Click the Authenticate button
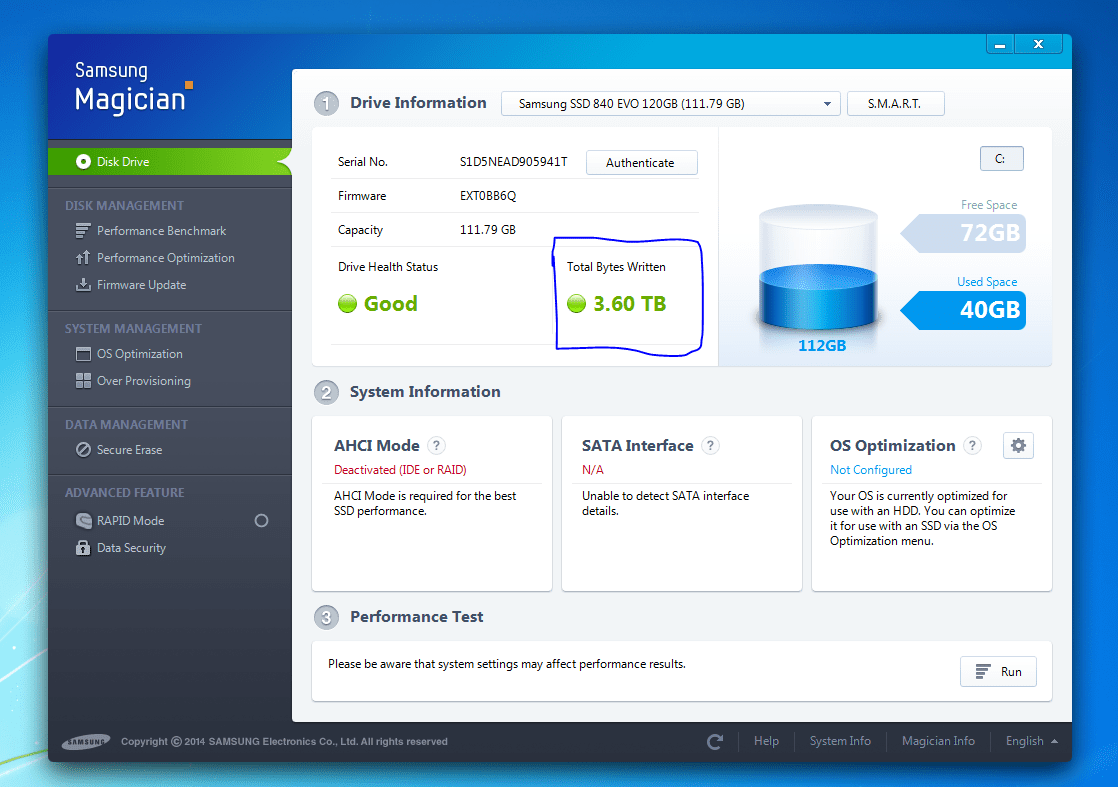 pos(641,163)
